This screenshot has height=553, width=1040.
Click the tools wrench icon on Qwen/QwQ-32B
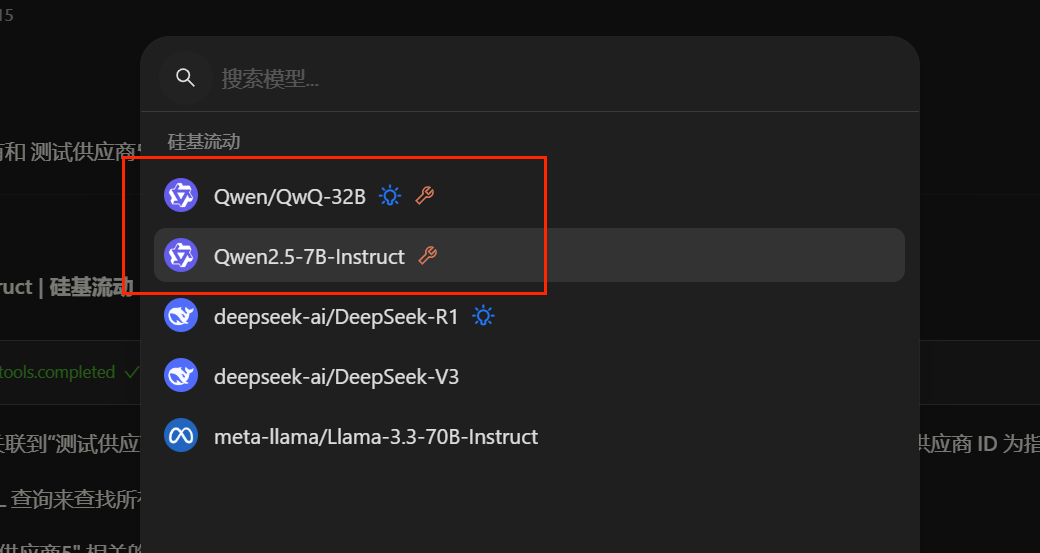pos(425,196)
